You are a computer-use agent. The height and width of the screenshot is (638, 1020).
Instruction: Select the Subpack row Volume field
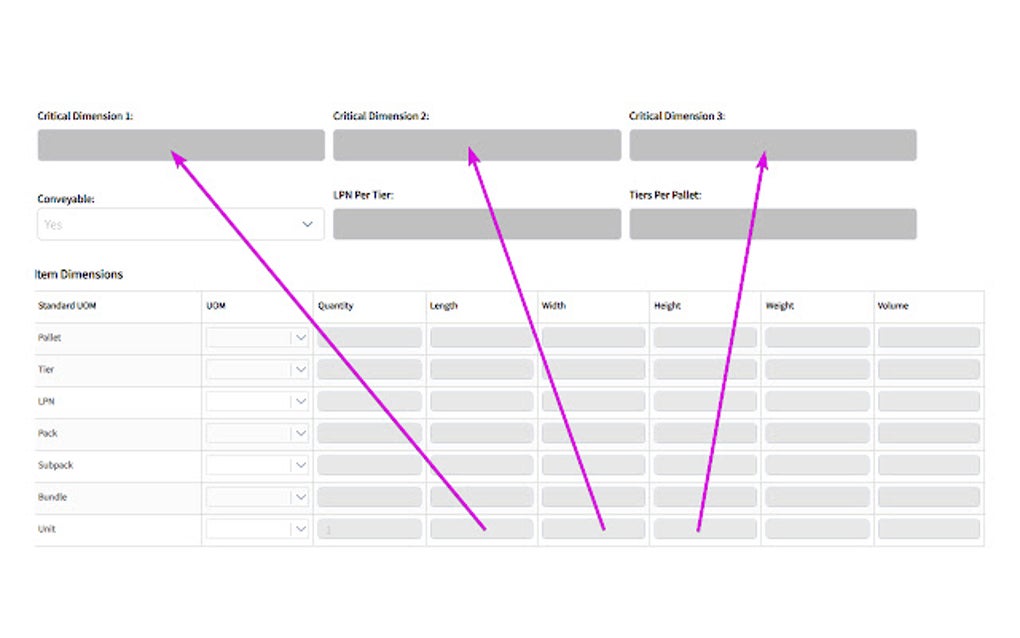pos(928,465)
